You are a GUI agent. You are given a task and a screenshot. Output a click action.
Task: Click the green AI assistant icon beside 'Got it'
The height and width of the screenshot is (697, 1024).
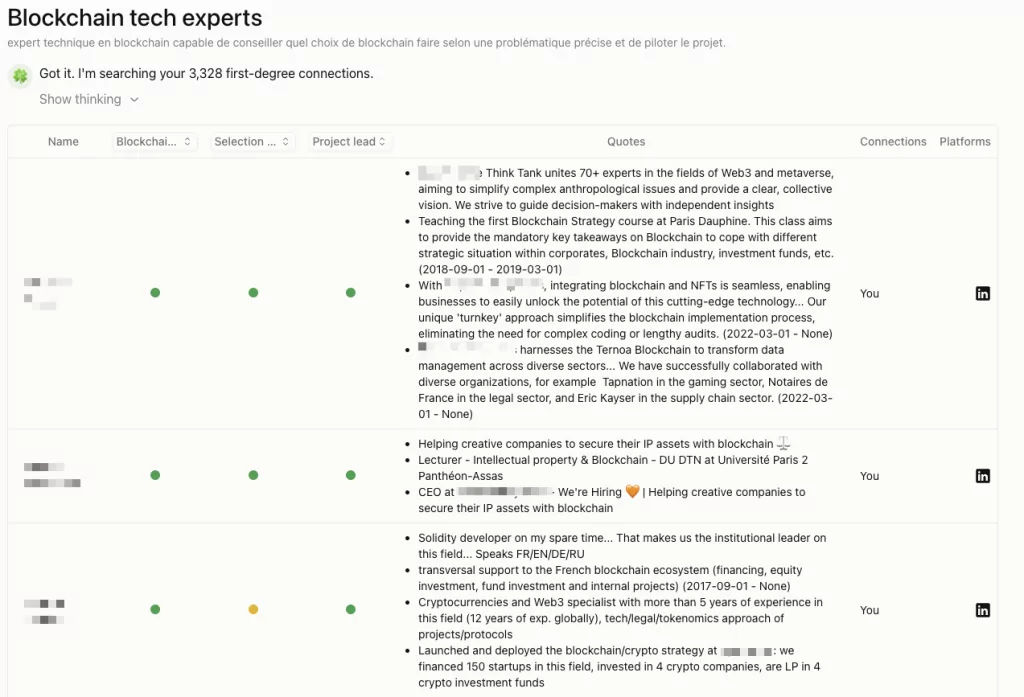coord(20,75)
